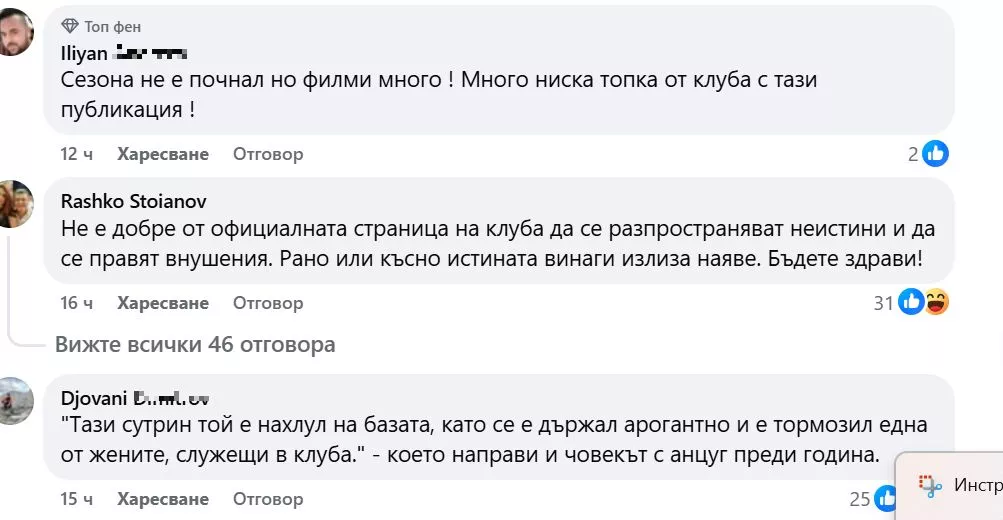Click the 12 ч timestamp on Iliyan's comment
Screen dimensions: 1003x520
77,154
